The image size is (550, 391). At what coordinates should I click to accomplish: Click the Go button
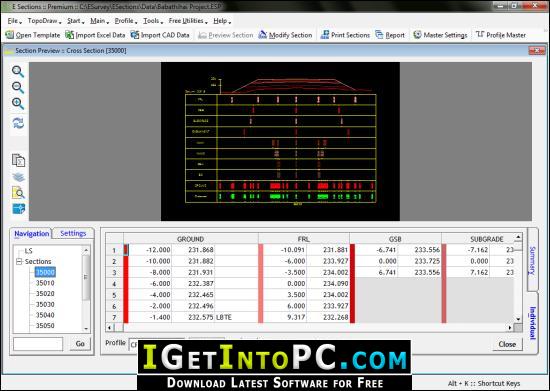tap(80, 344)
